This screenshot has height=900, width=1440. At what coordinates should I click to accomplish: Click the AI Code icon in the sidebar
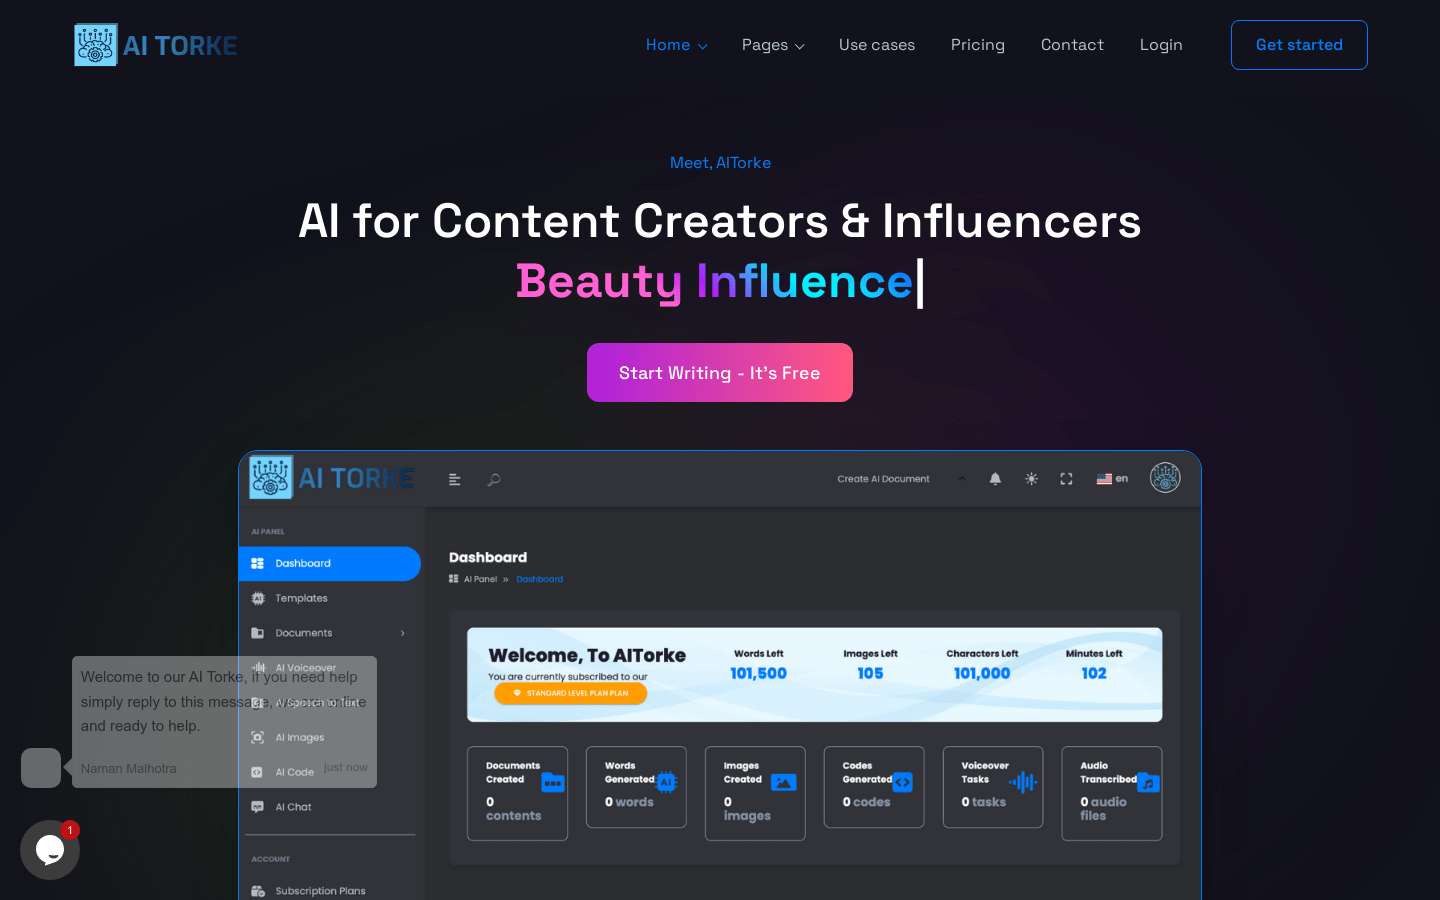point(257,772)
